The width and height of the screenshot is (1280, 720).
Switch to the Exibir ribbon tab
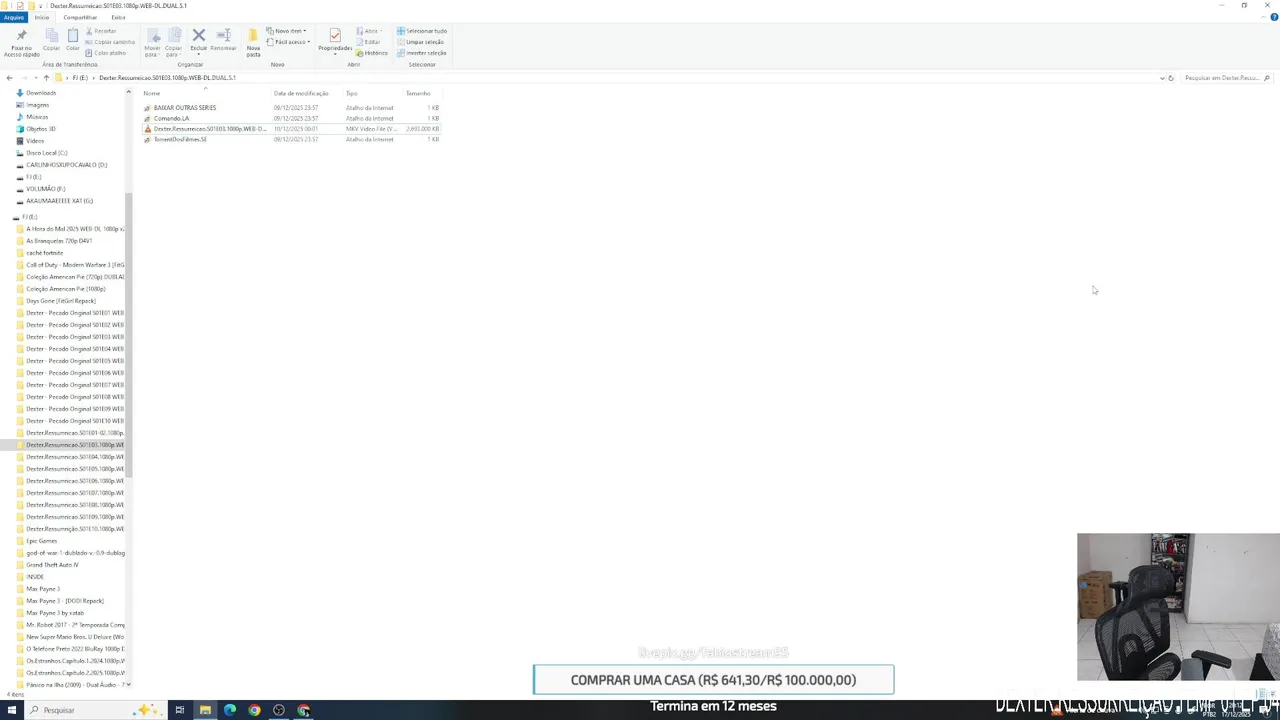click(x=118, y=17)
